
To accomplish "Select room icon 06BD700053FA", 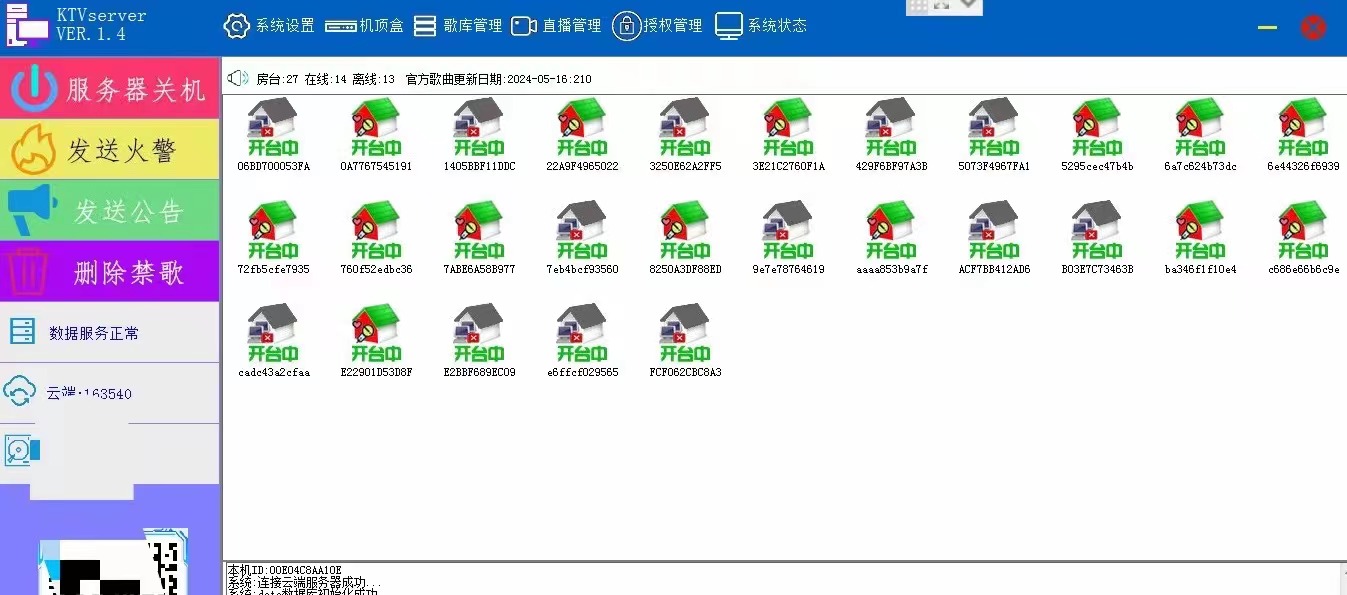I will click(273, 128).
